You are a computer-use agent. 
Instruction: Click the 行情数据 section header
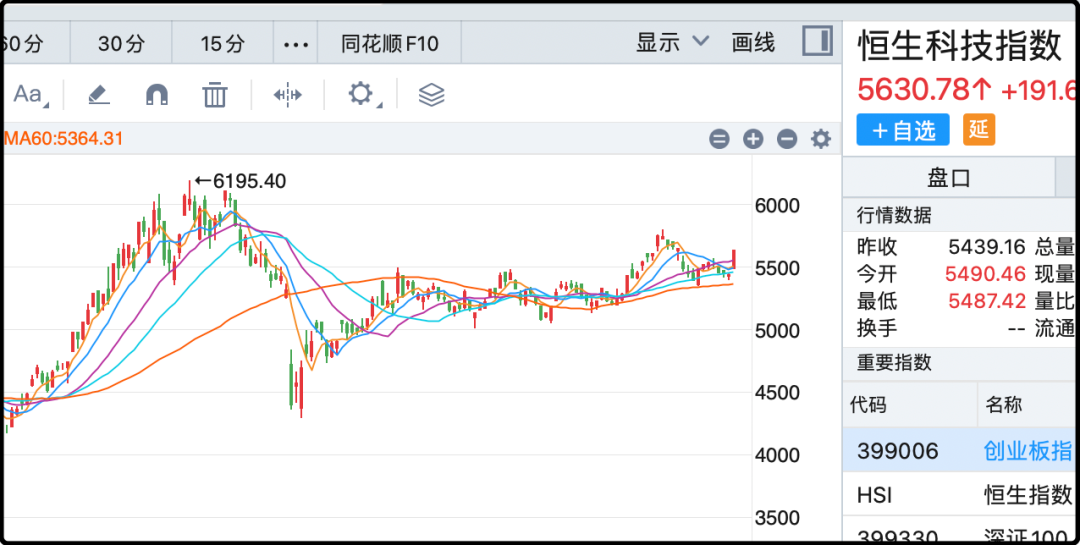(893, 216)
